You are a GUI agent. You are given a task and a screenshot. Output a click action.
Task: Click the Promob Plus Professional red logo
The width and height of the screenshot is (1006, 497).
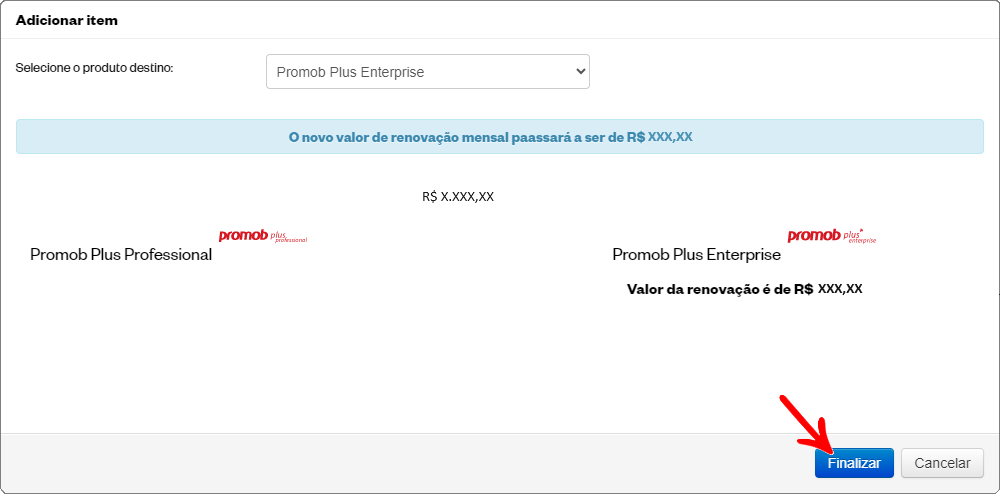[263, 236]
